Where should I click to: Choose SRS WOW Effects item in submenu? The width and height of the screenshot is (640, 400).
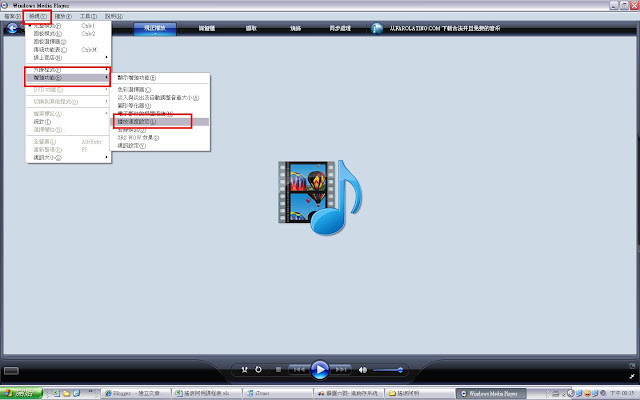(160, 138)
